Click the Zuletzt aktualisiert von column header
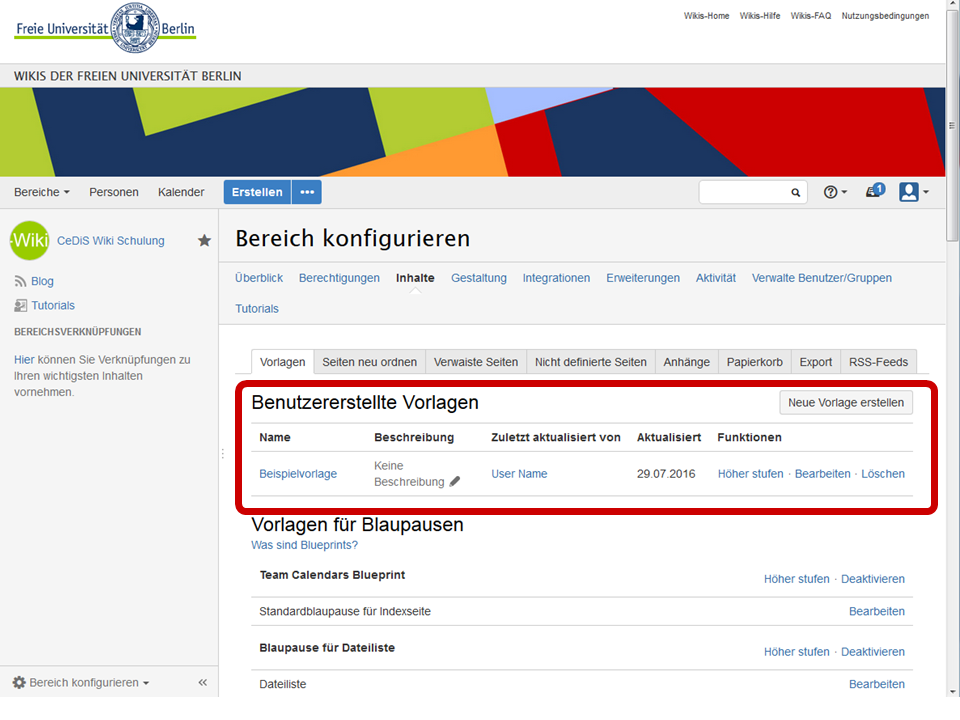Screen dimensions: 960x720 [x=556, y=437]
